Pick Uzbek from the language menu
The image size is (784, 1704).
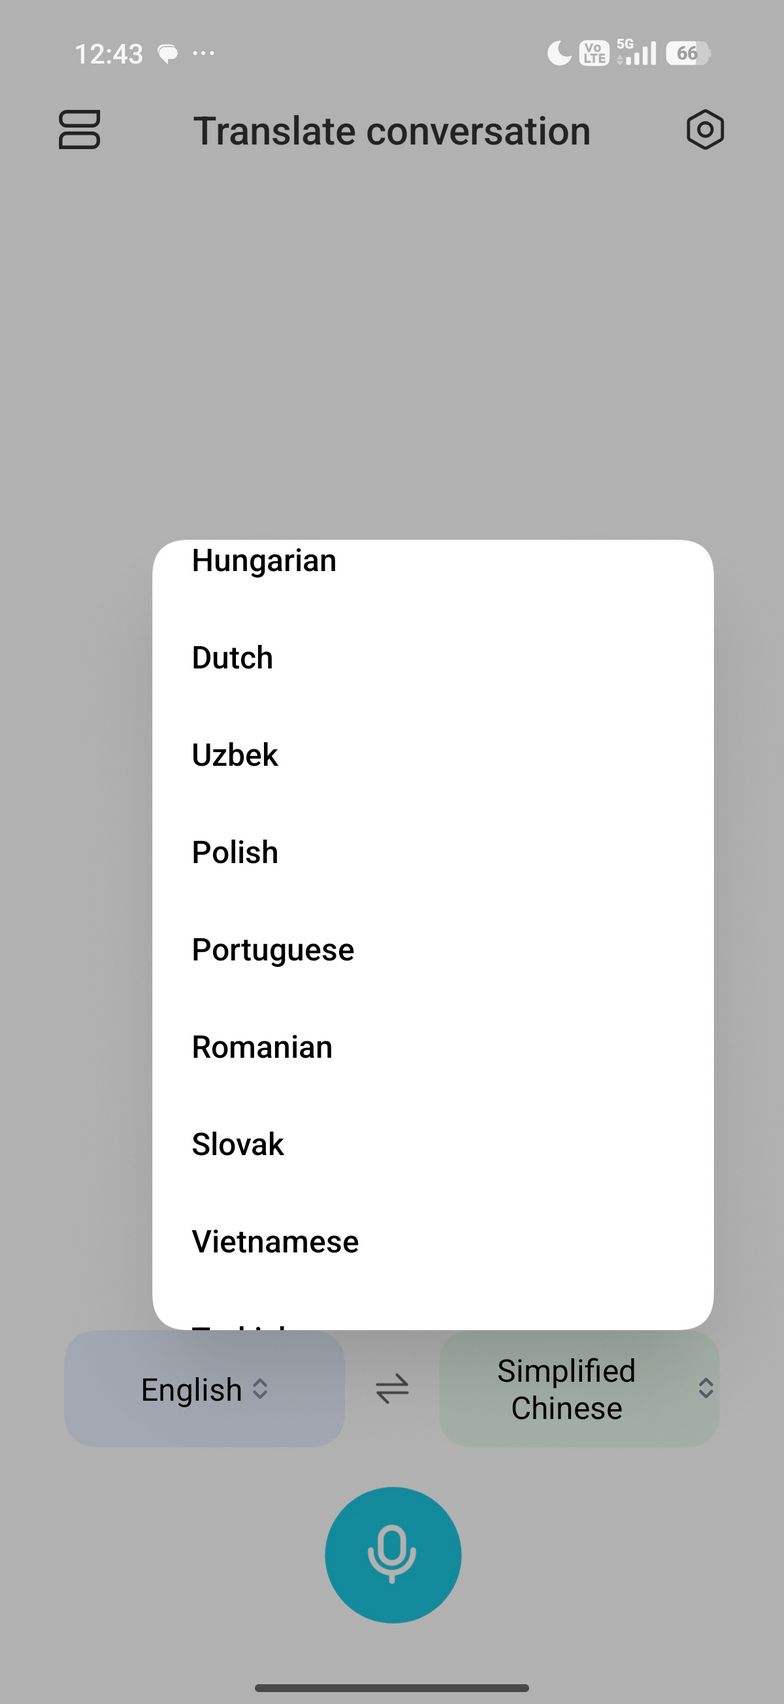[x=235, y=755]
